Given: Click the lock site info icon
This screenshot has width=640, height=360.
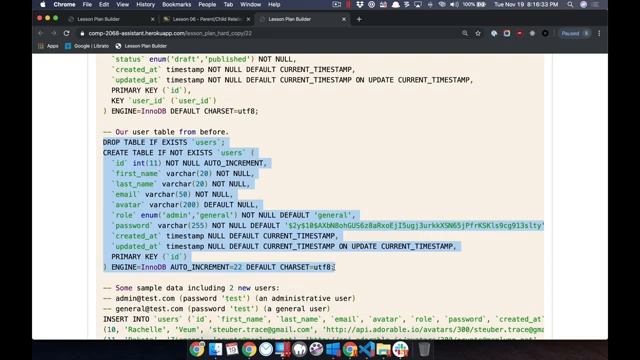Looking at the screenshot, I should pos(82,33).
